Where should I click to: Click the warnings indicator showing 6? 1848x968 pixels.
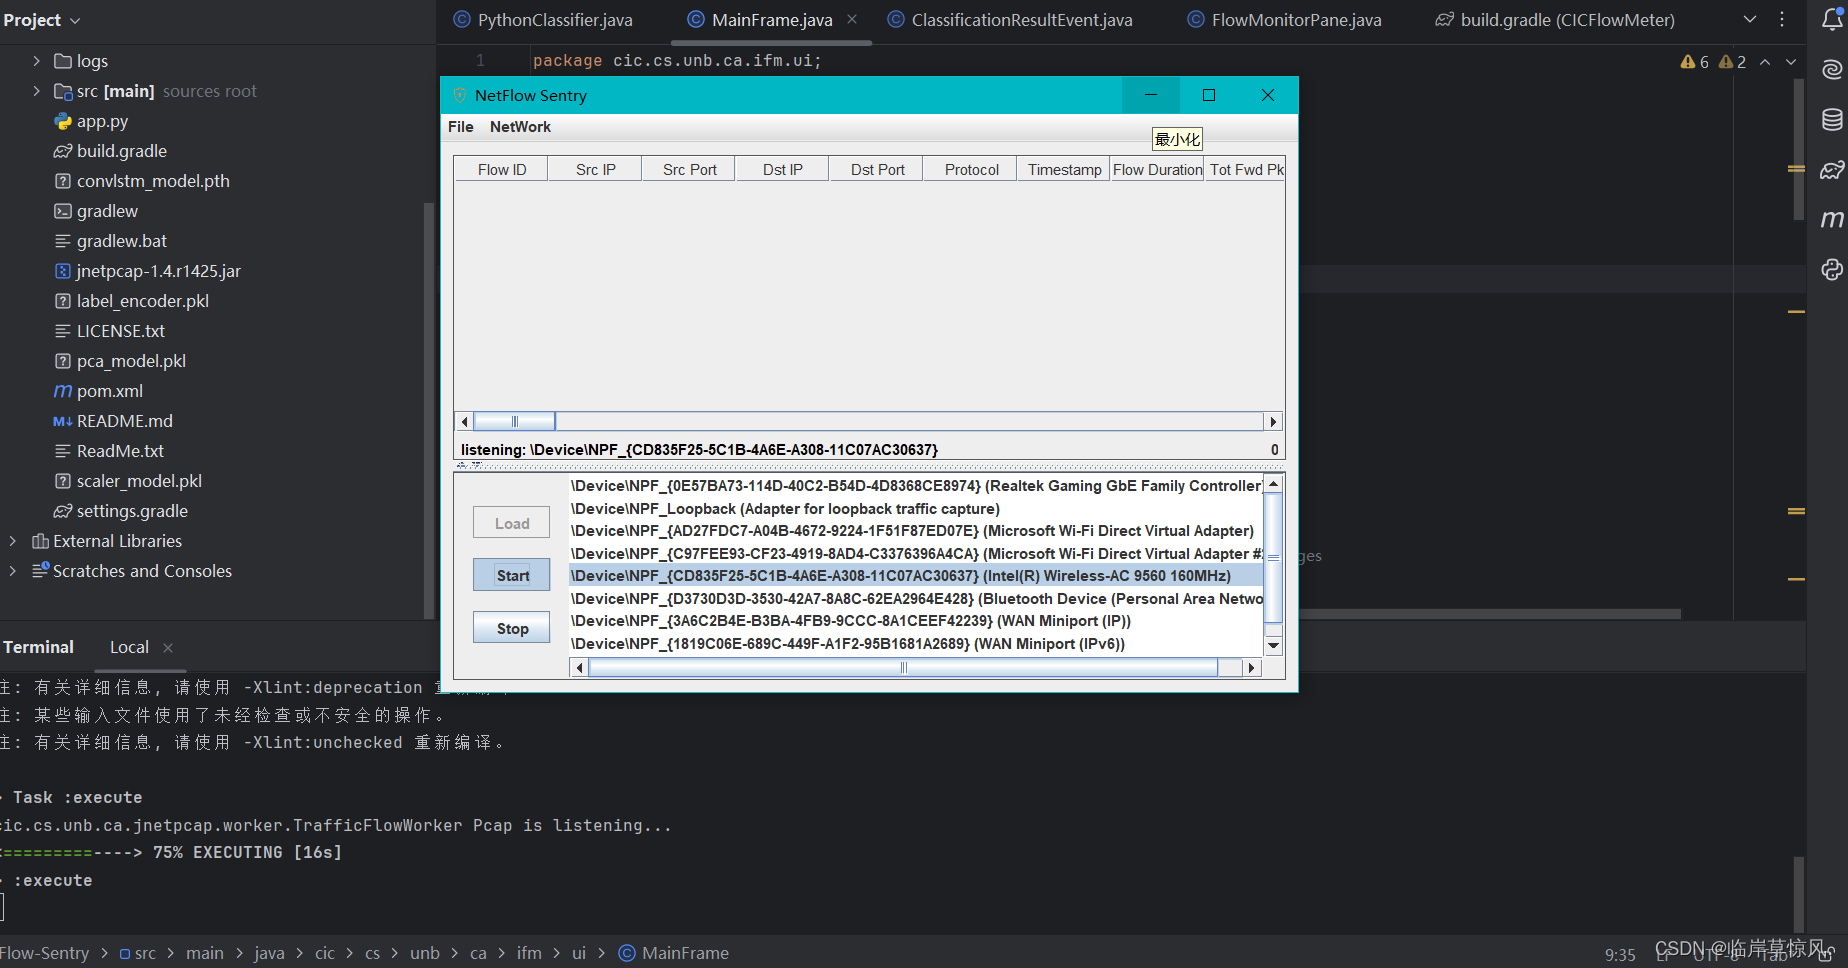click(x=1695, y=62)
